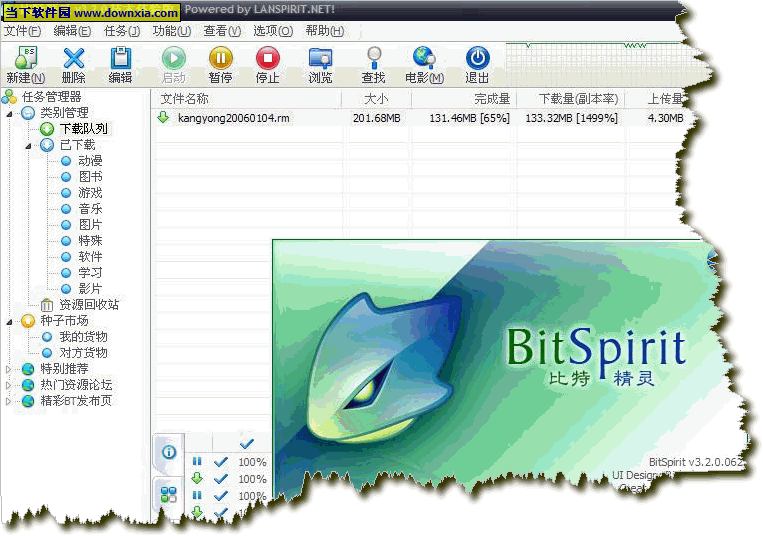Select the 影片 category
763x536 pixels.
90,289
